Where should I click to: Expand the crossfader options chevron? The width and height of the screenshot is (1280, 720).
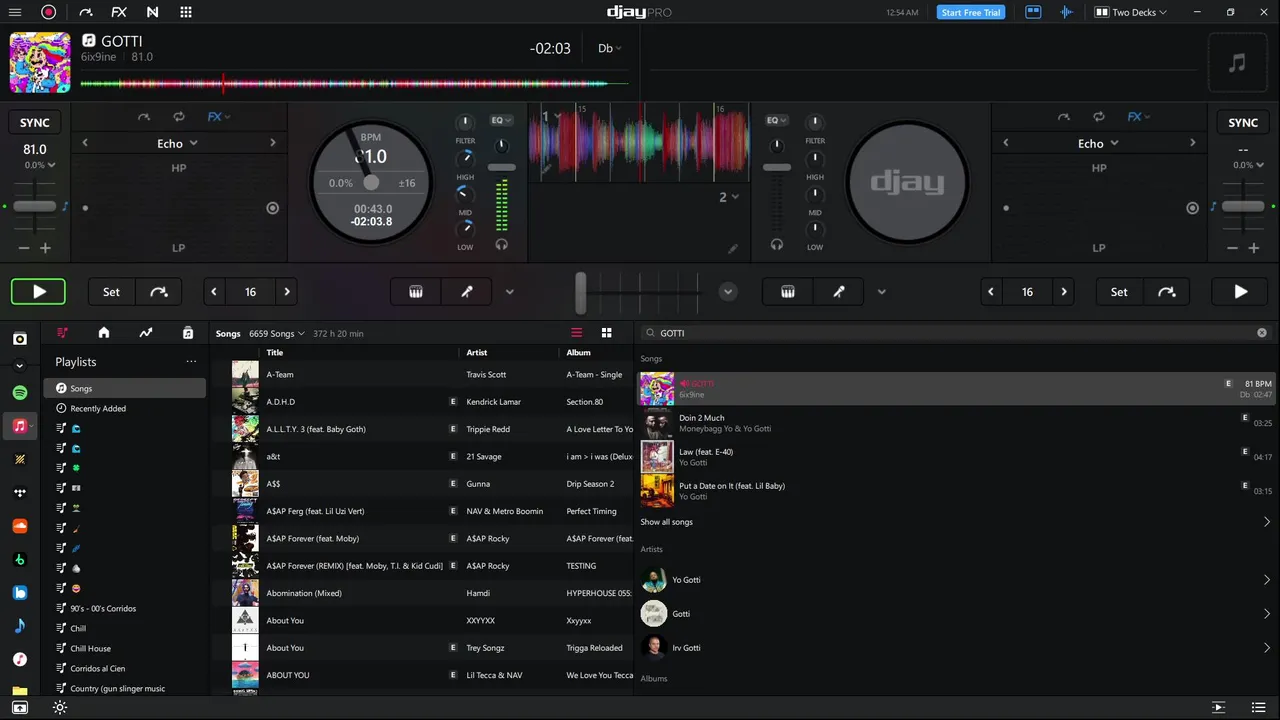click(x=728, y=292)
